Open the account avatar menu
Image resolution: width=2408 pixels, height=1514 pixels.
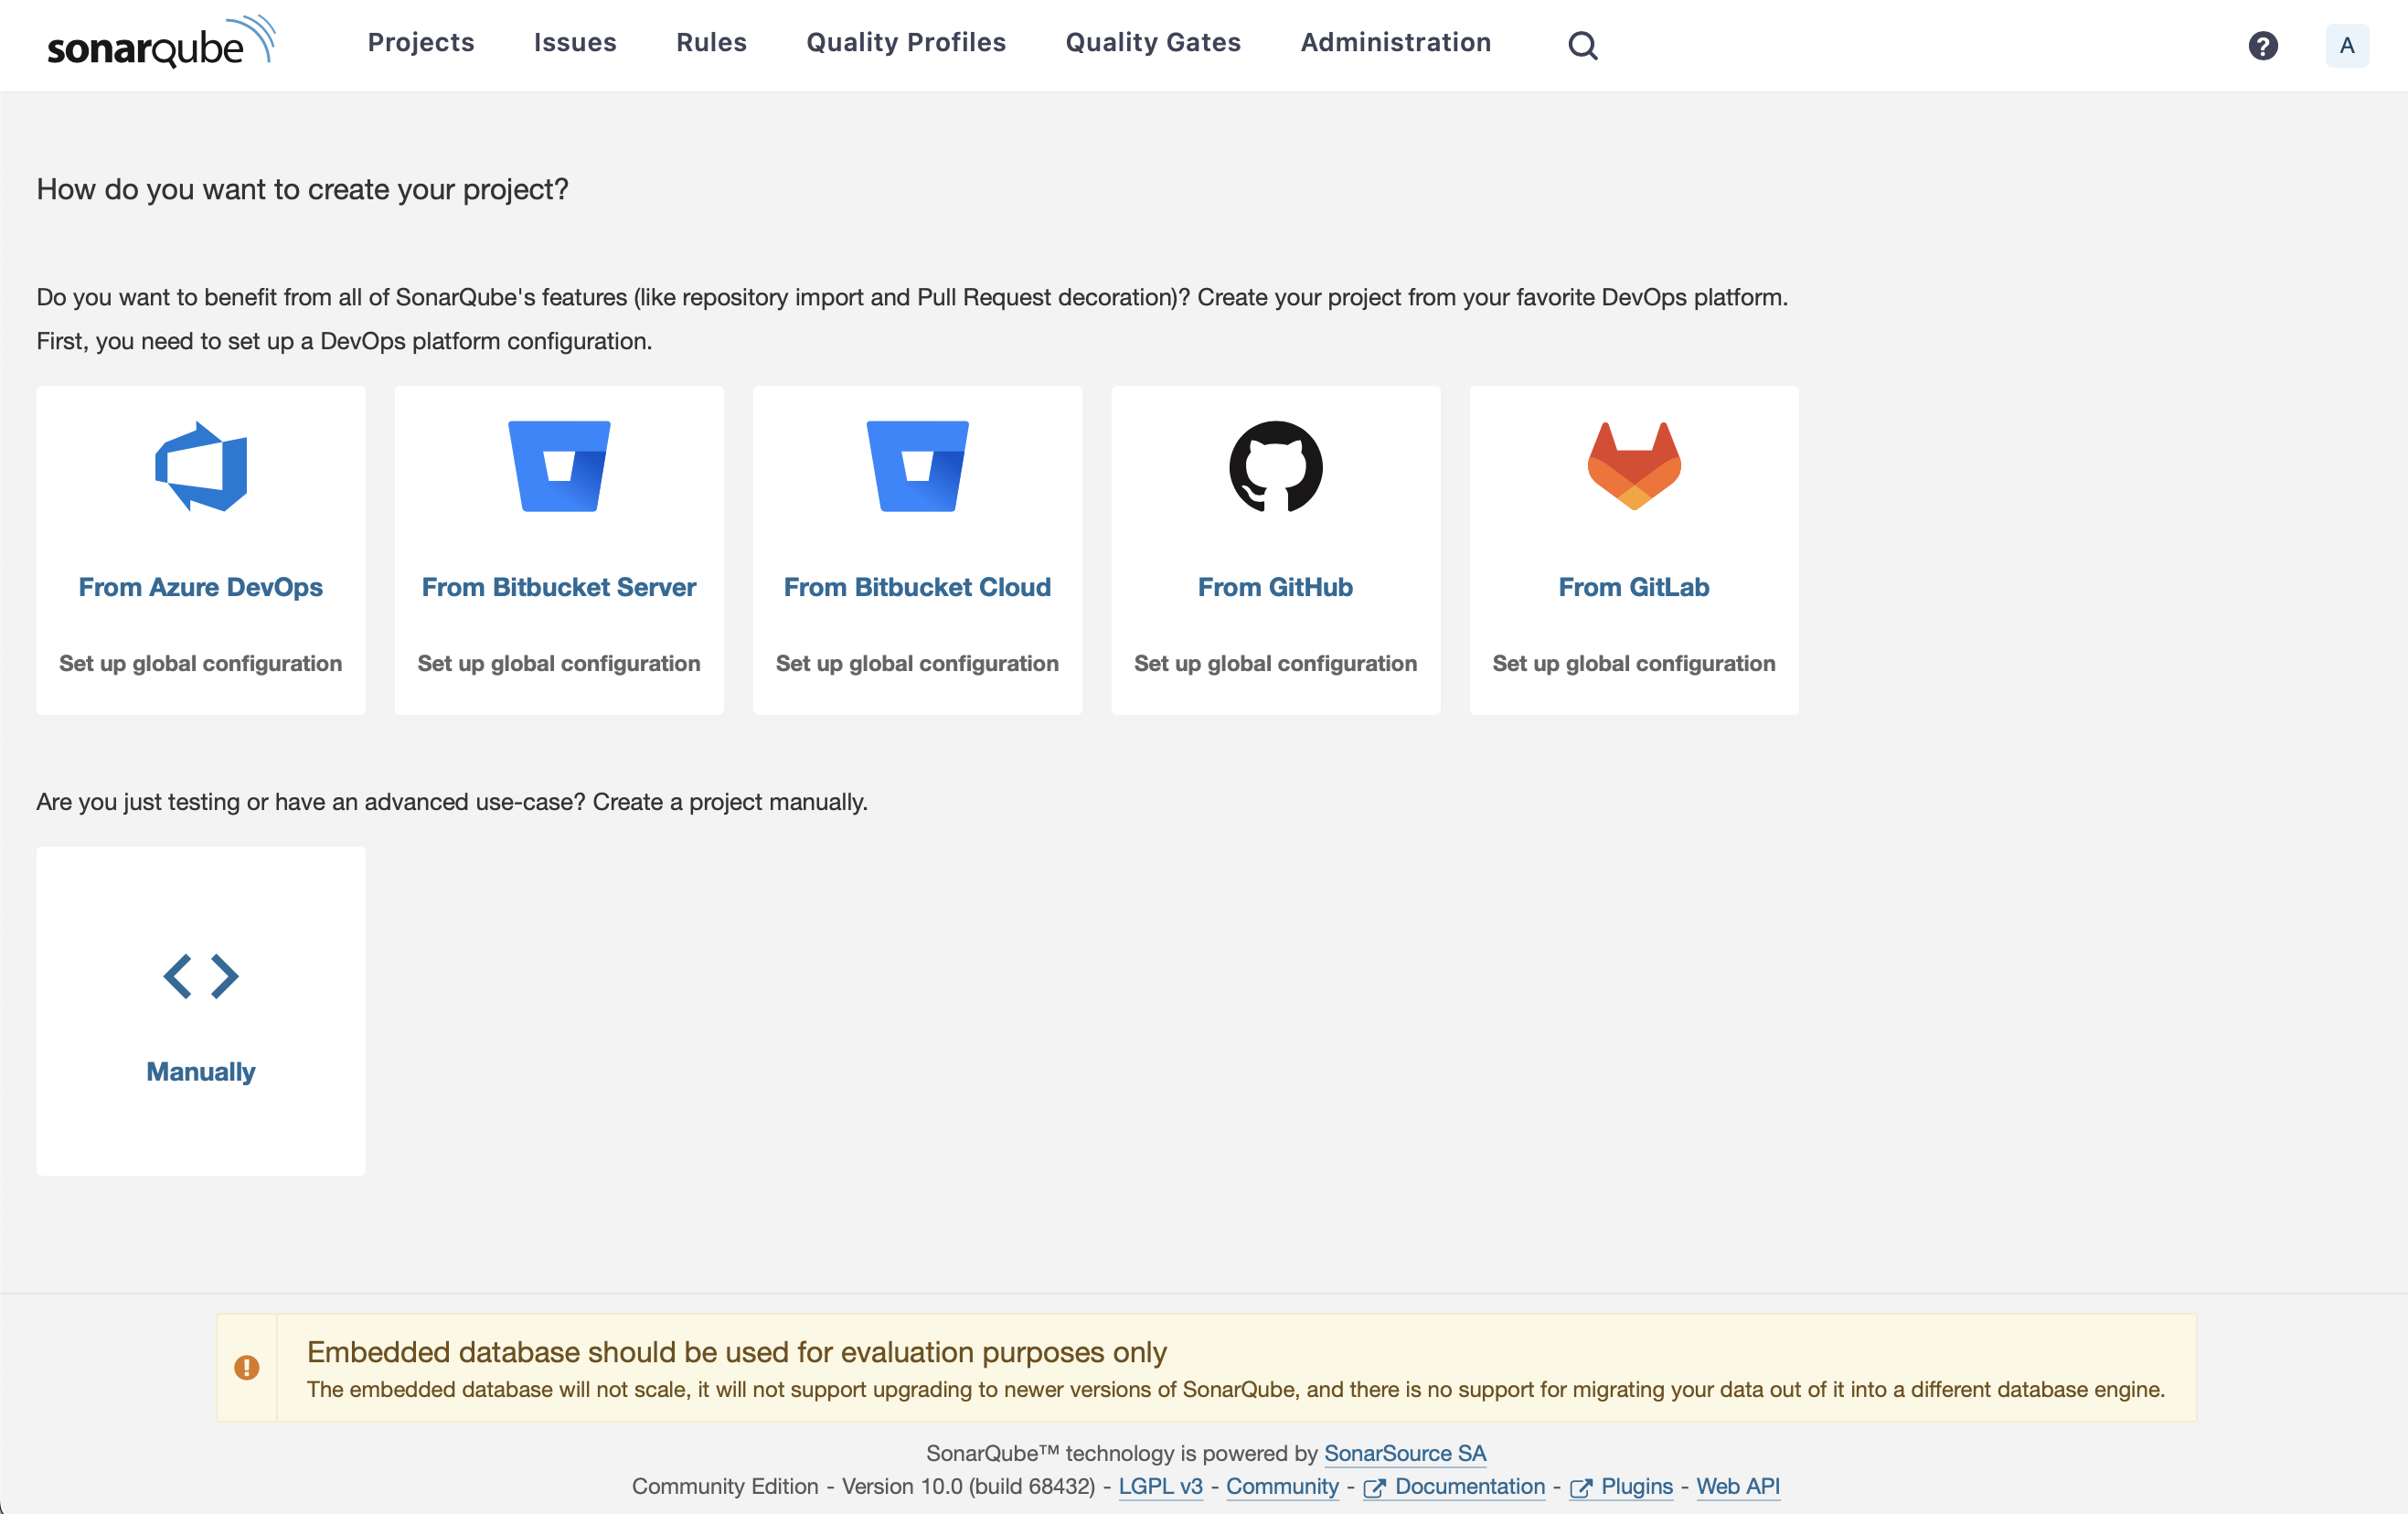pyautogui.click(x=2348, y=45)
